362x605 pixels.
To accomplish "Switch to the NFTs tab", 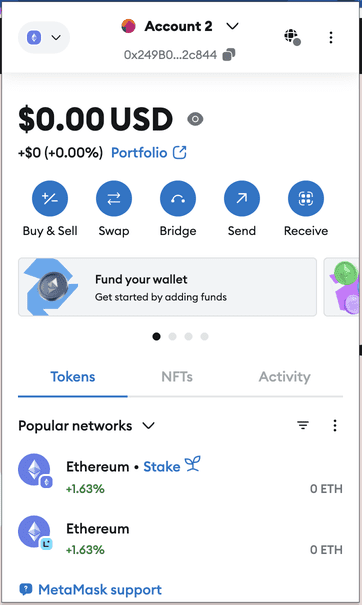I will pyautogui.click(x=177, y=377).
